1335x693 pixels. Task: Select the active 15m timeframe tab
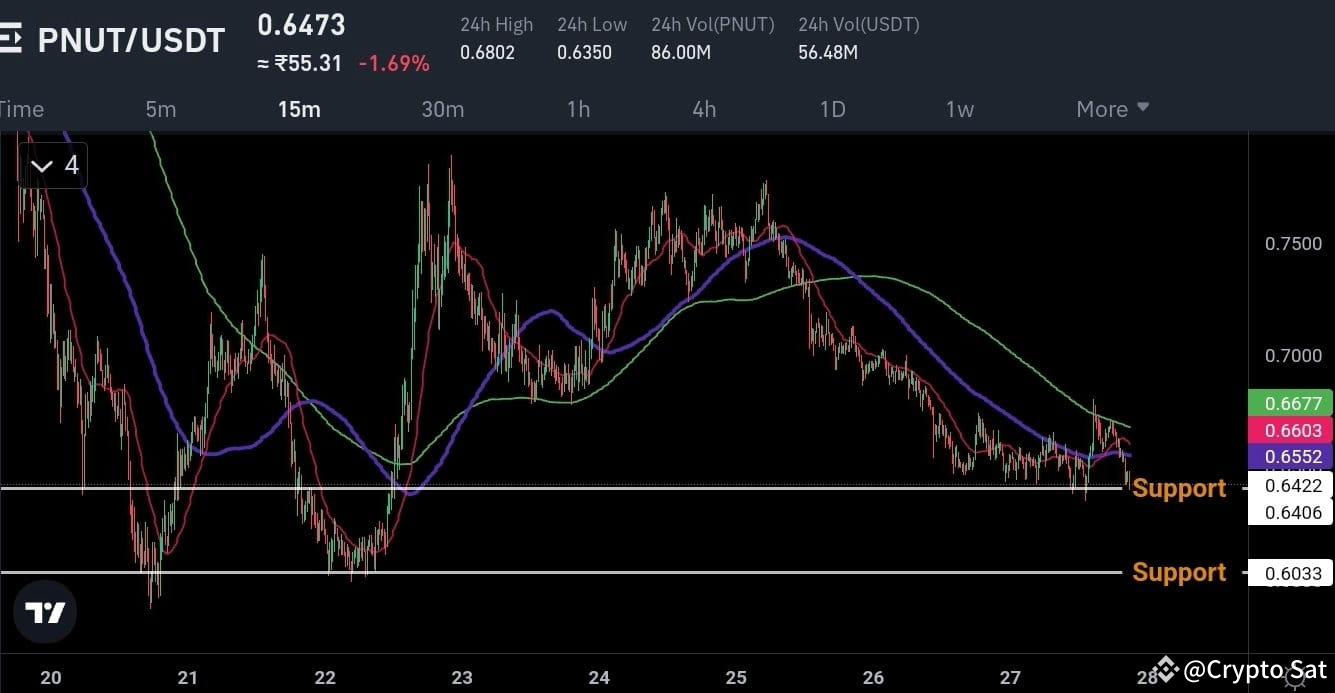(x=299, y=109)
